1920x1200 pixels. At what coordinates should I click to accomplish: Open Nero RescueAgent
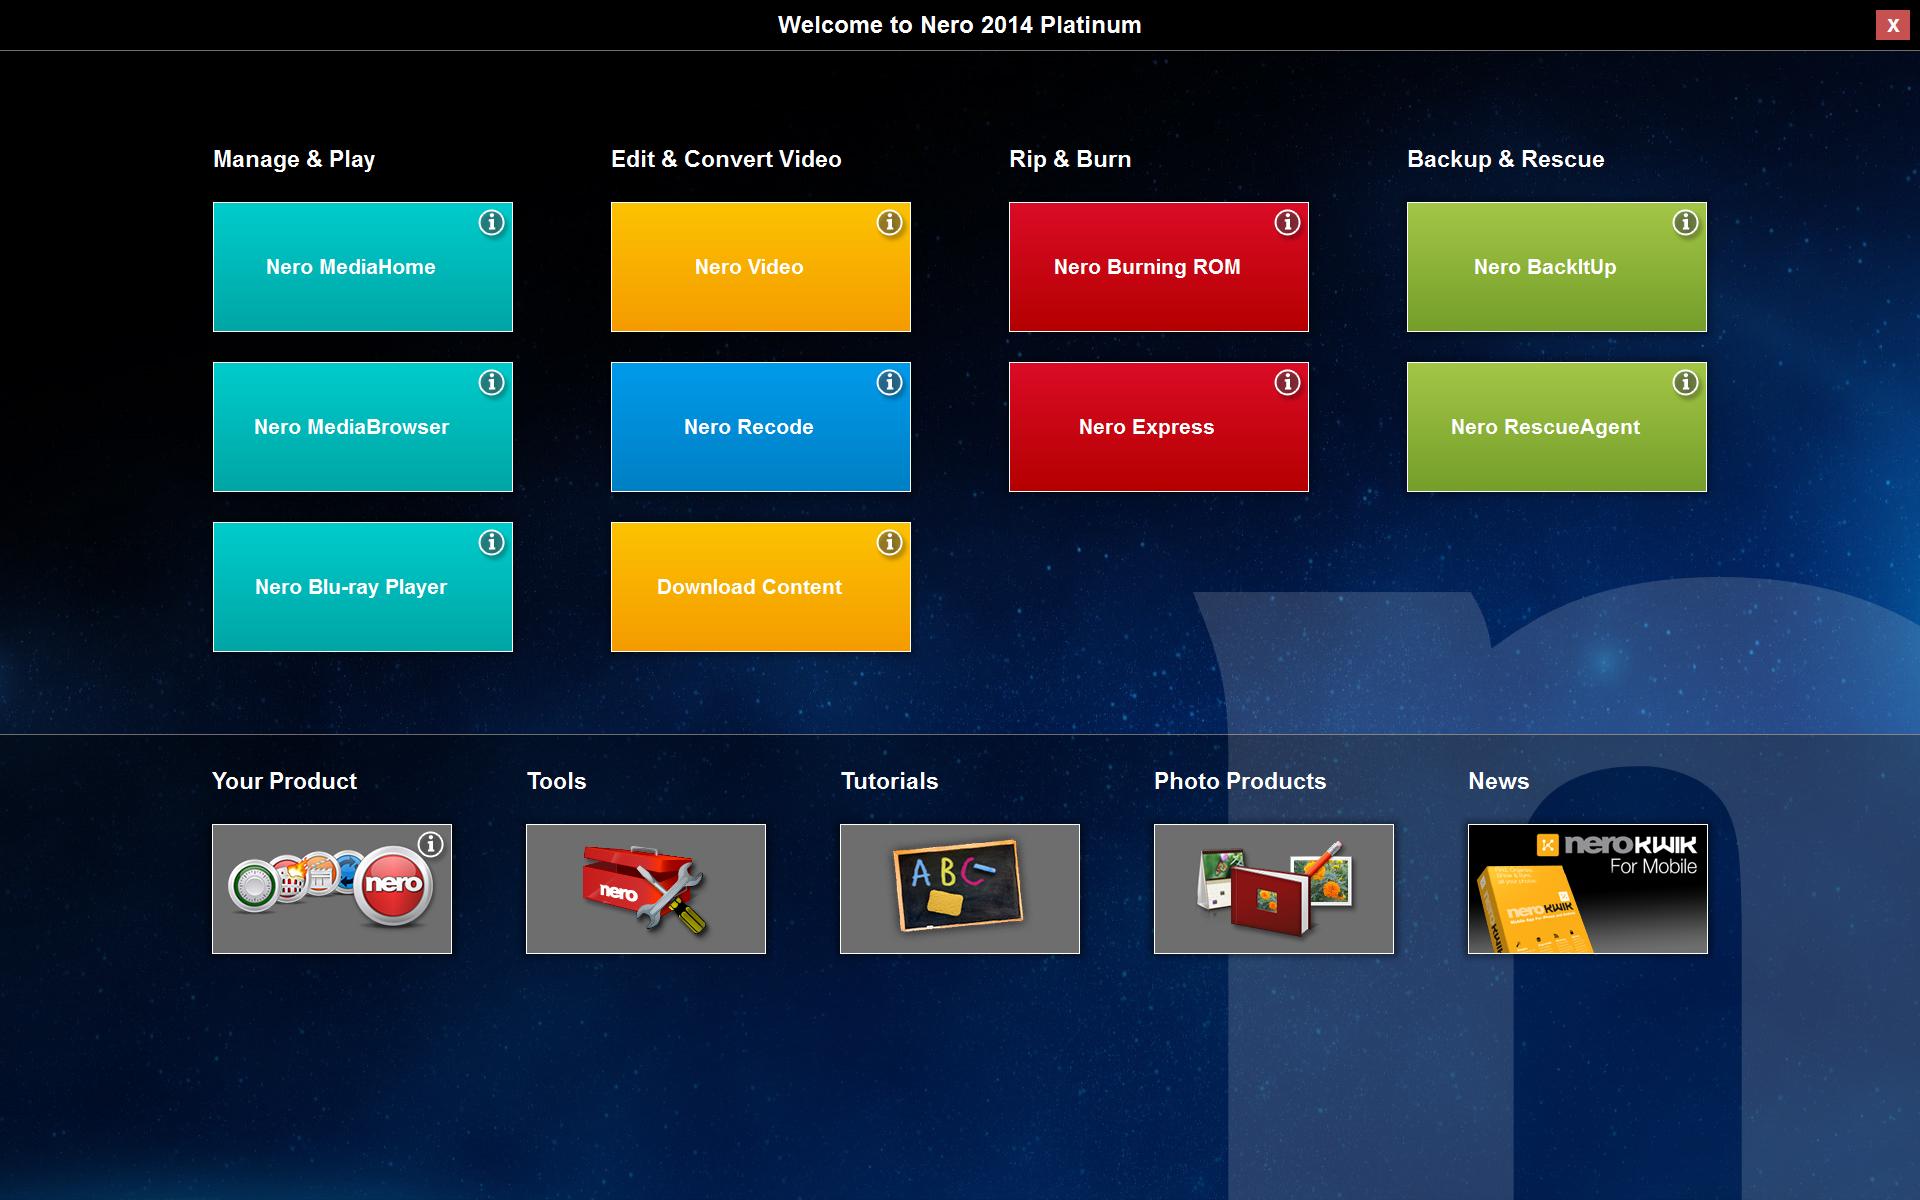(x=1556, y=427)
